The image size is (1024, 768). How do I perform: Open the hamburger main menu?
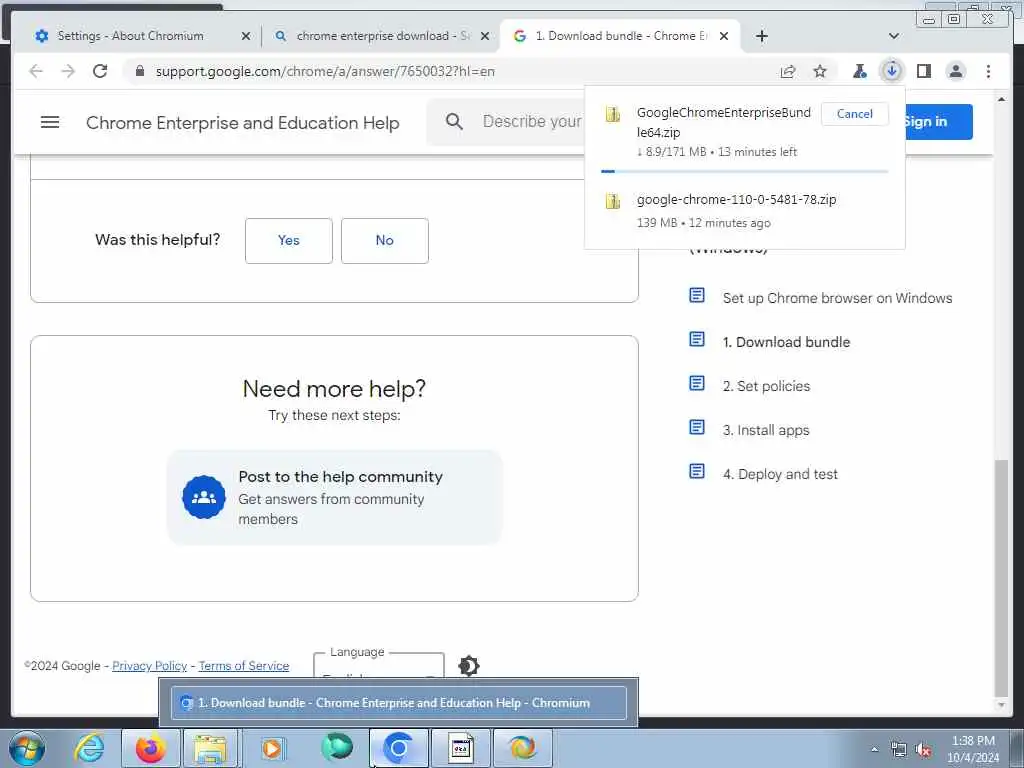[x=50, y=122]
